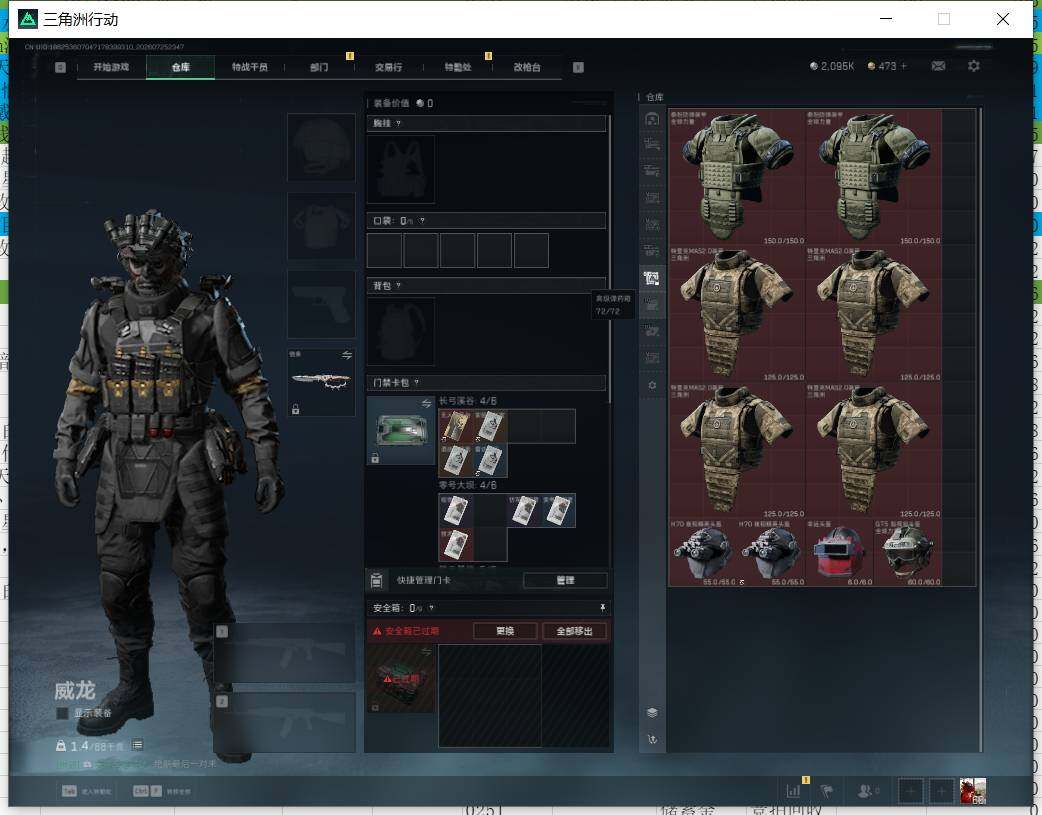Click the 更换 safe box replace button
Screen dimensions: 1042x815
[505, 631]
